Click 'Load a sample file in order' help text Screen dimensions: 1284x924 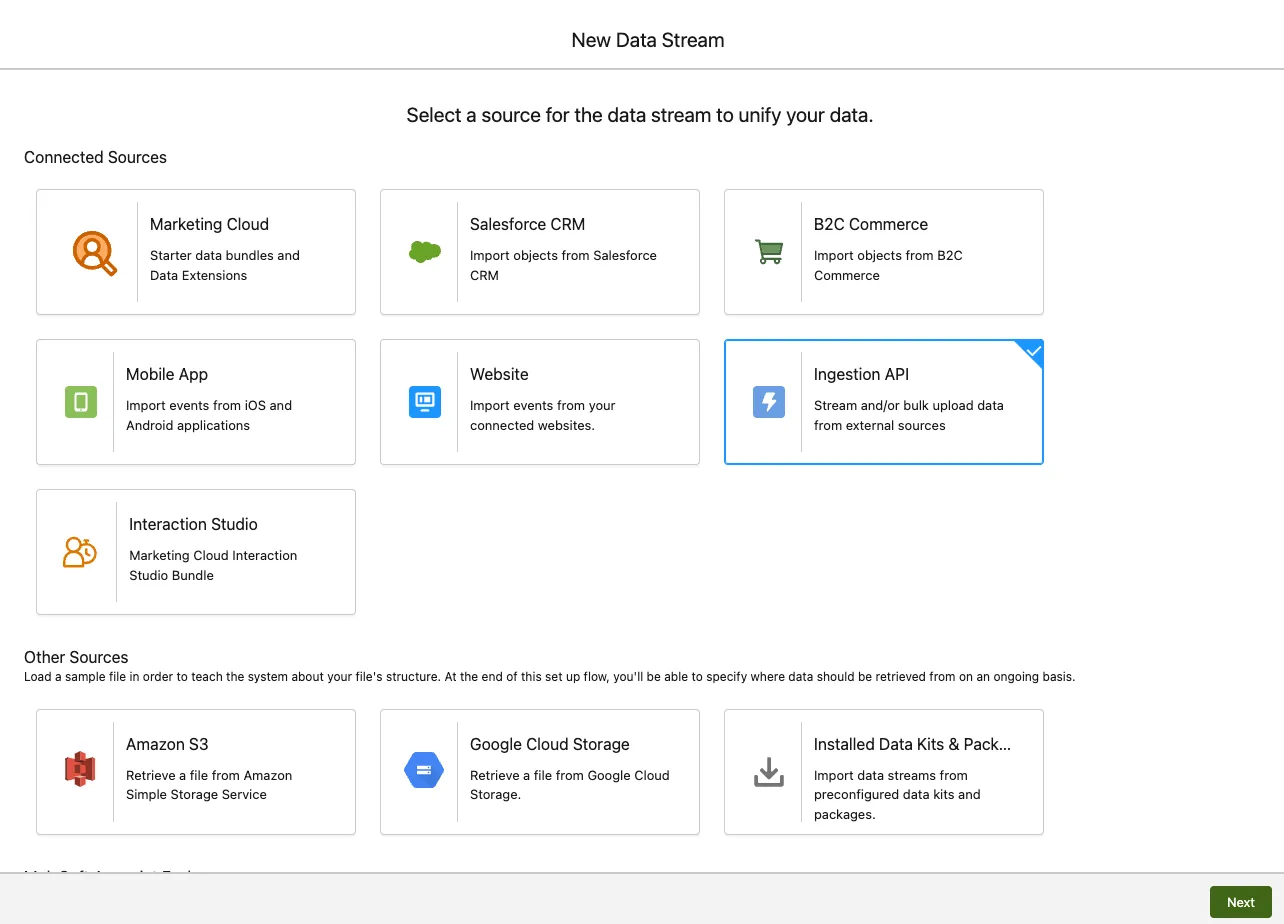550,677
